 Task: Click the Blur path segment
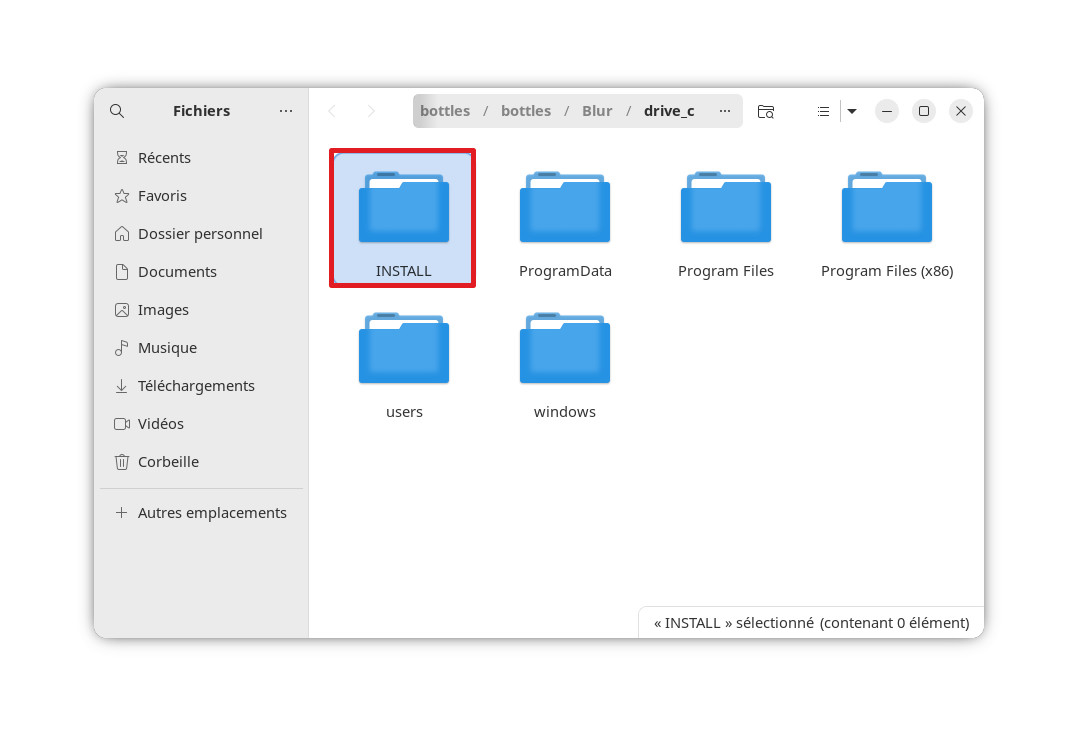coord(597,111)
